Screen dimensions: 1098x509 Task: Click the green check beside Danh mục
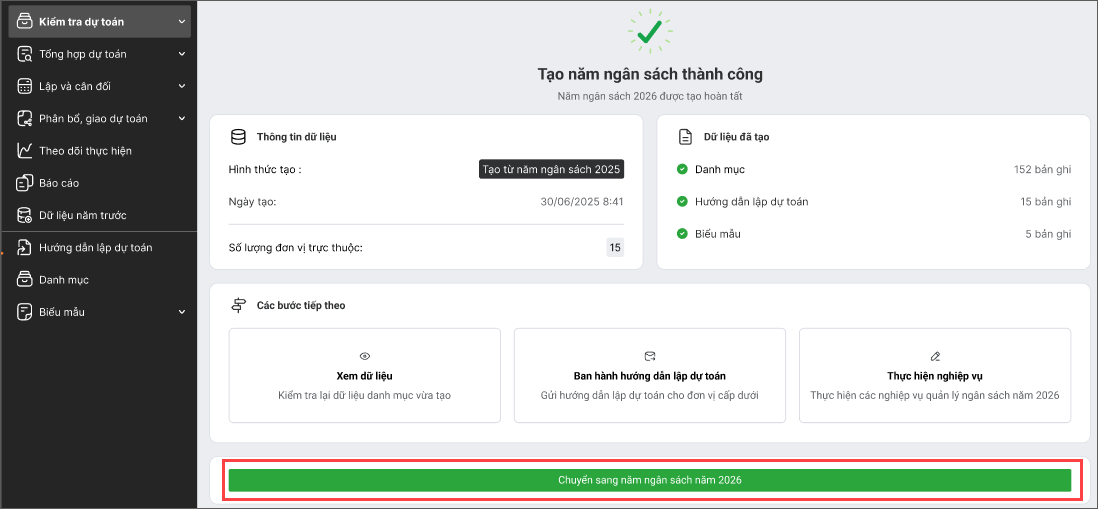[682, 169]
